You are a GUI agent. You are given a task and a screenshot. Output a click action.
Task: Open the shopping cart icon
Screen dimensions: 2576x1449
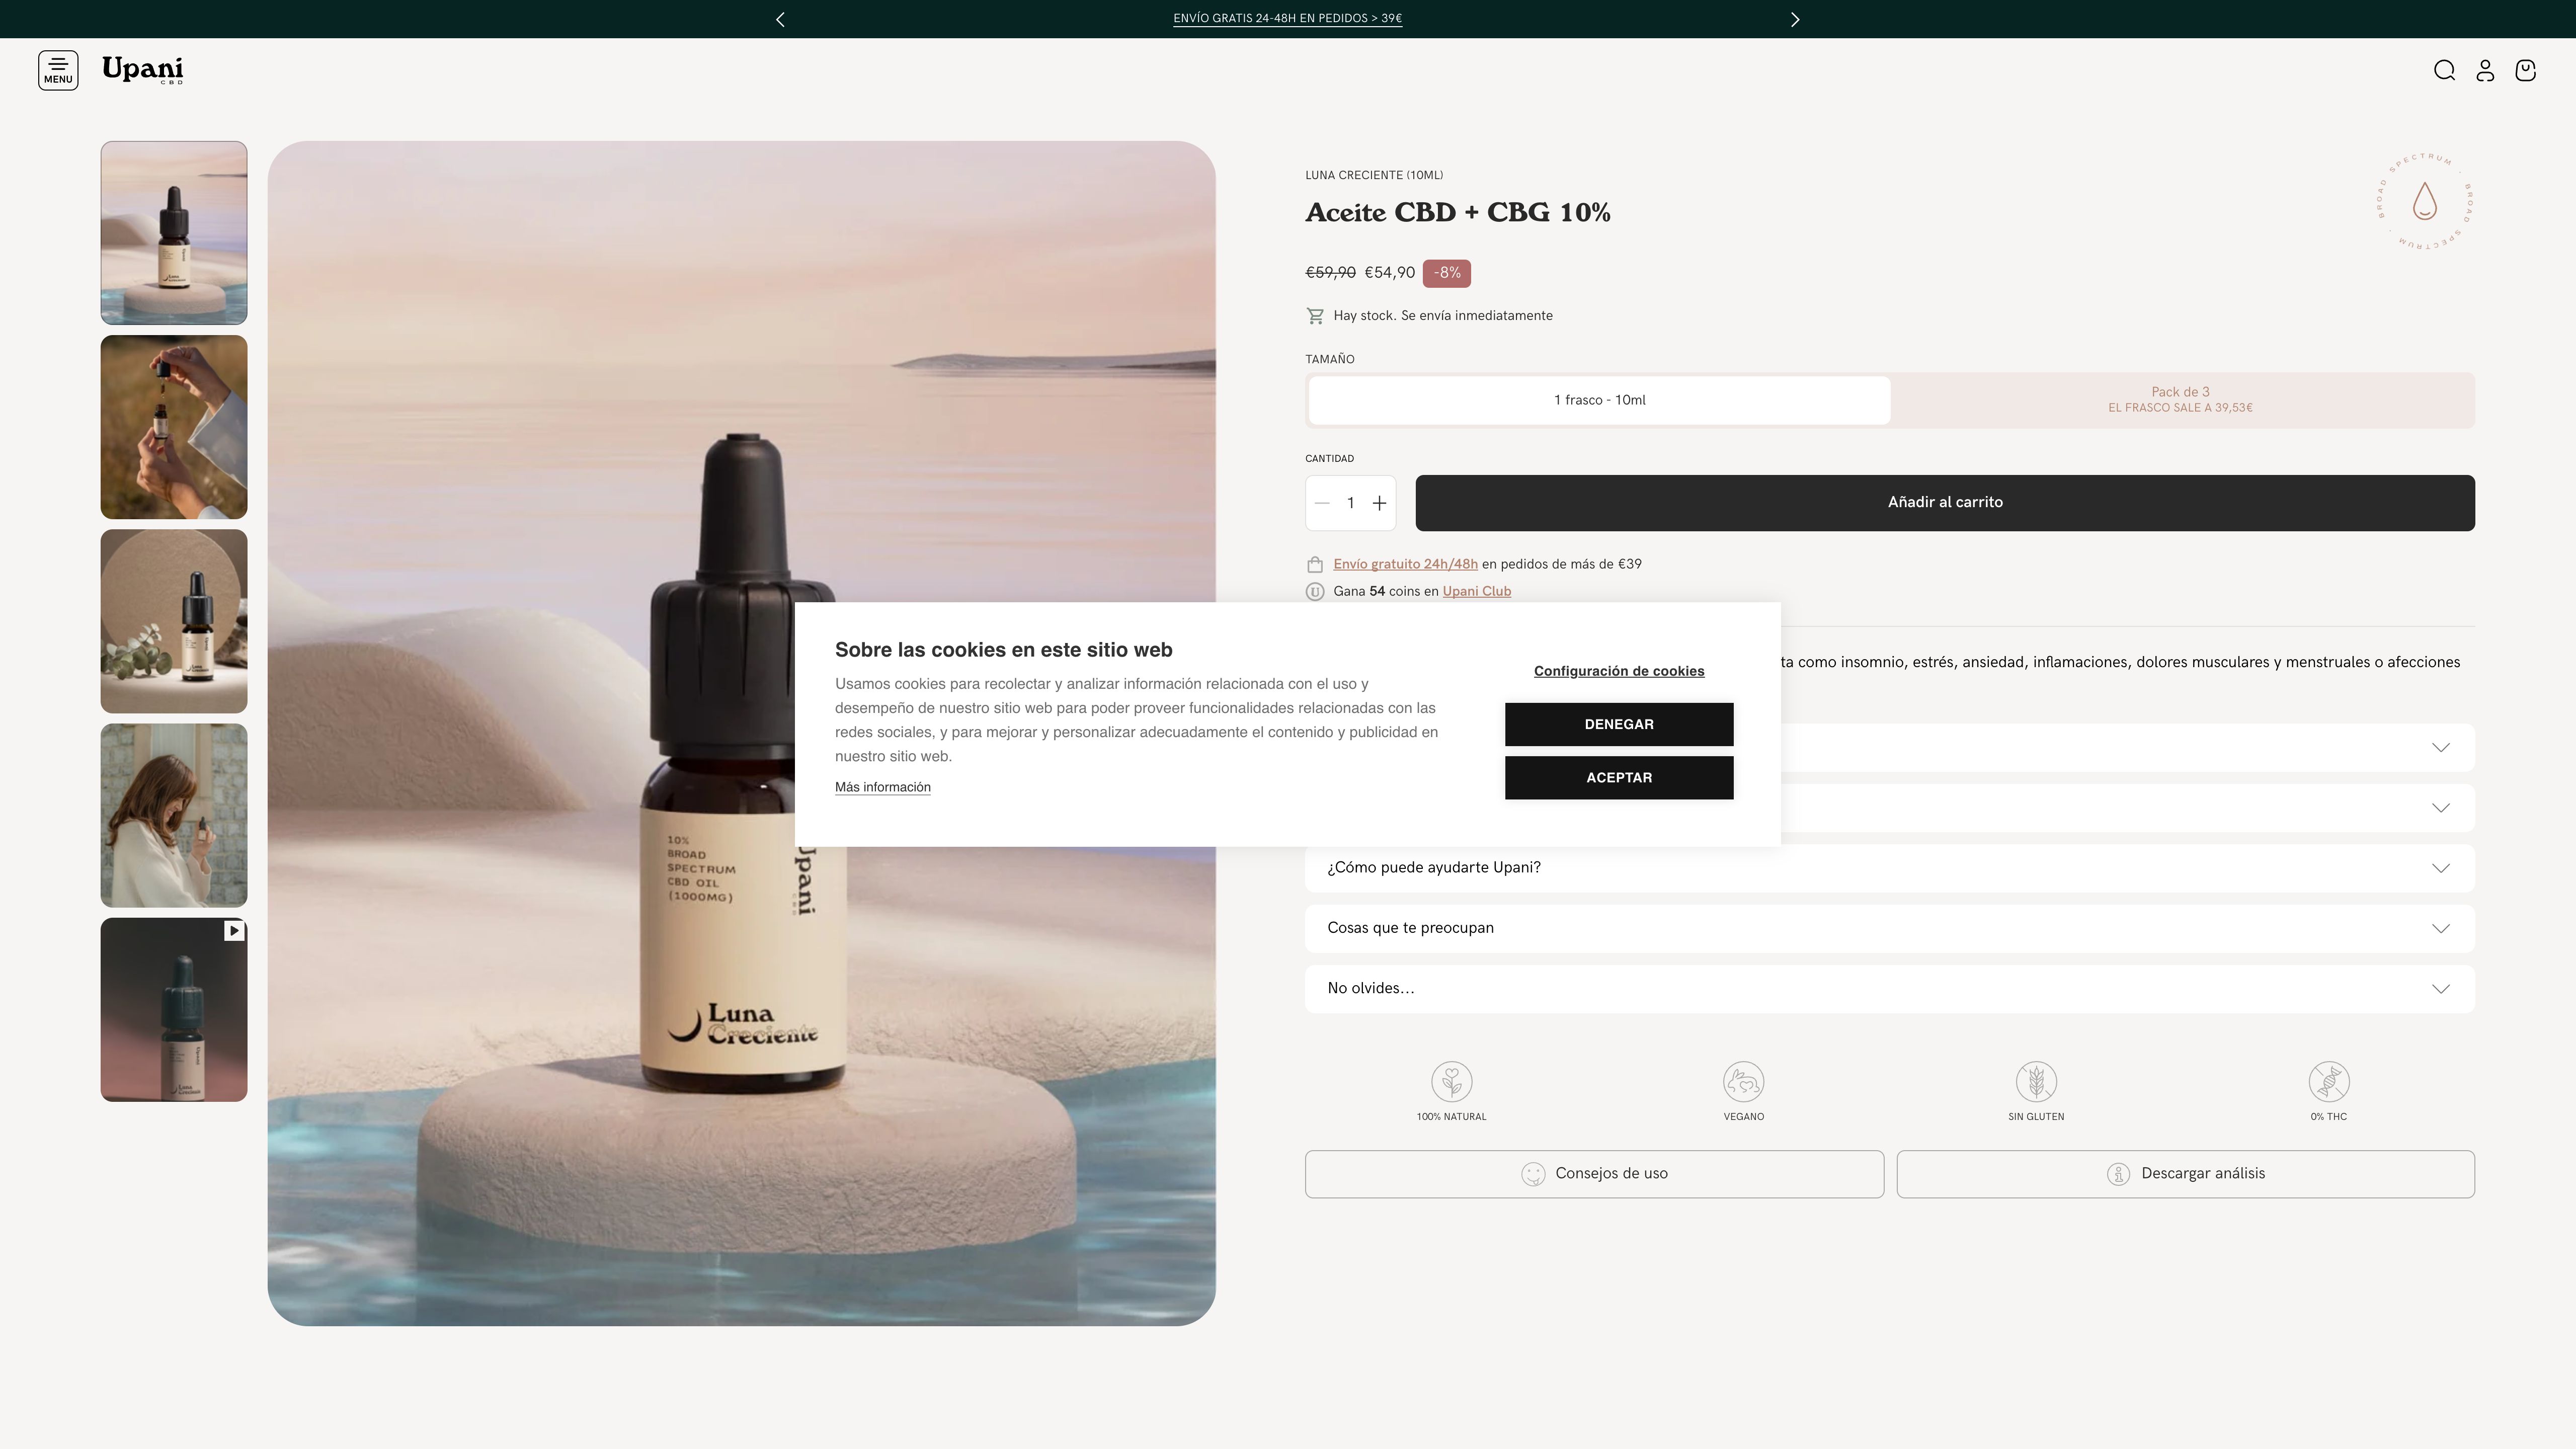[x=2525, y=70]
